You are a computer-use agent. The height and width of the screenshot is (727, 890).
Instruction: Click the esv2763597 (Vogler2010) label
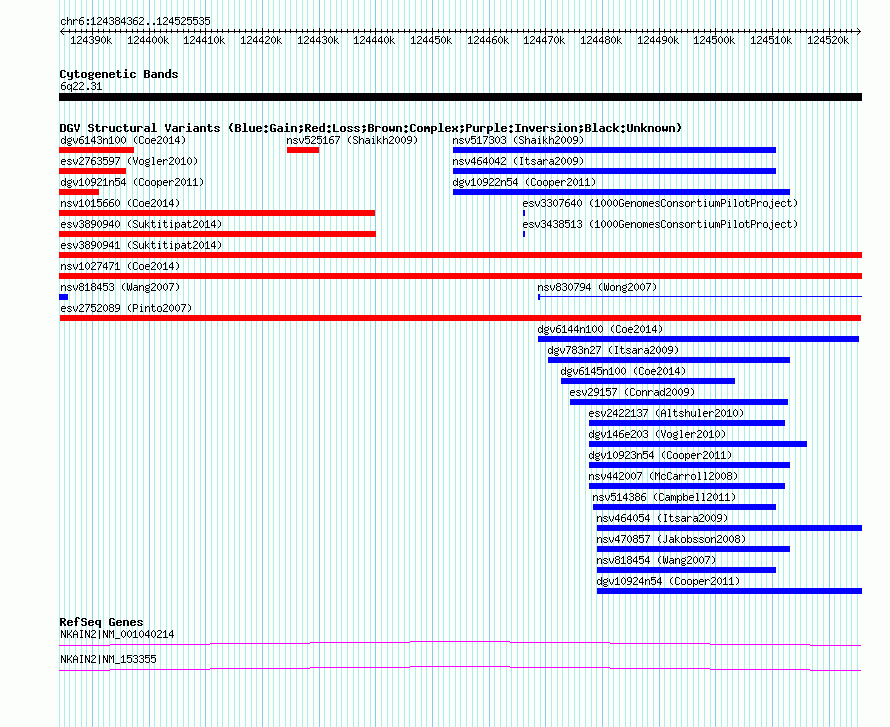pyautogui.click(x=129, y=161)
